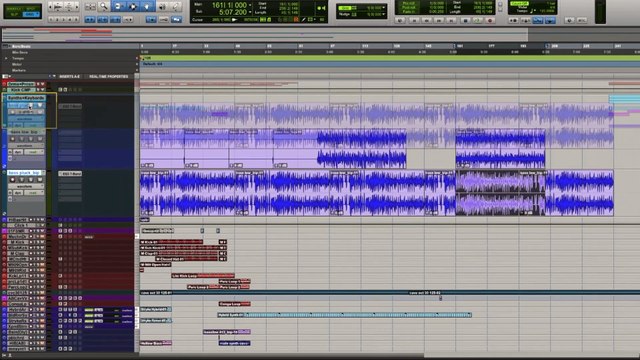Enable Spot edit mode
Image resolution: width=640 pixels, height=360 pixels.
coord(31,8)
